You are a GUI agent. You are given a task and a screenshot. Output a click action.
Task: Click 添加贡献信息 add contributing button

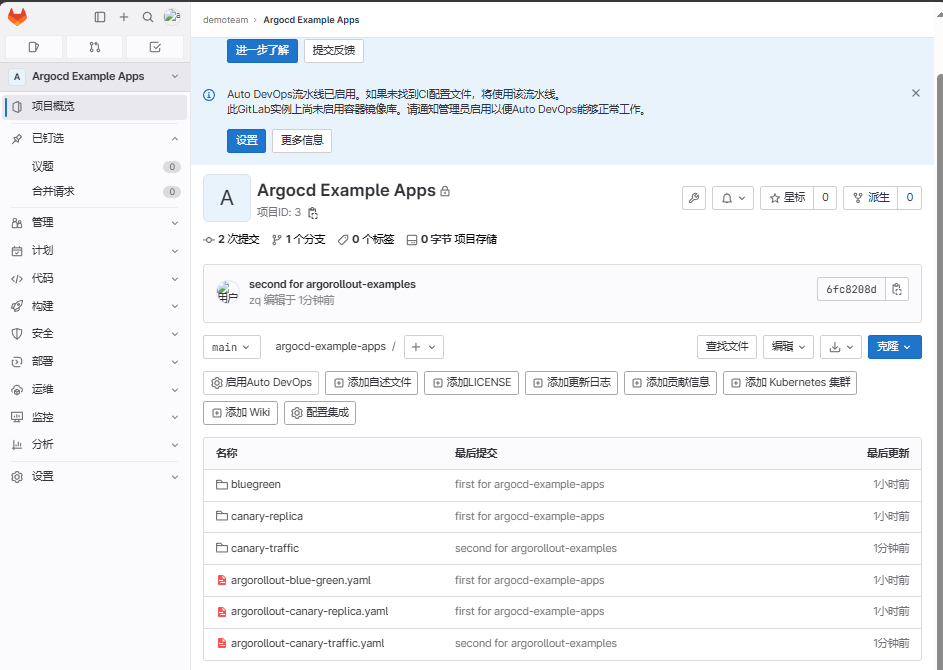coord(671,383)
